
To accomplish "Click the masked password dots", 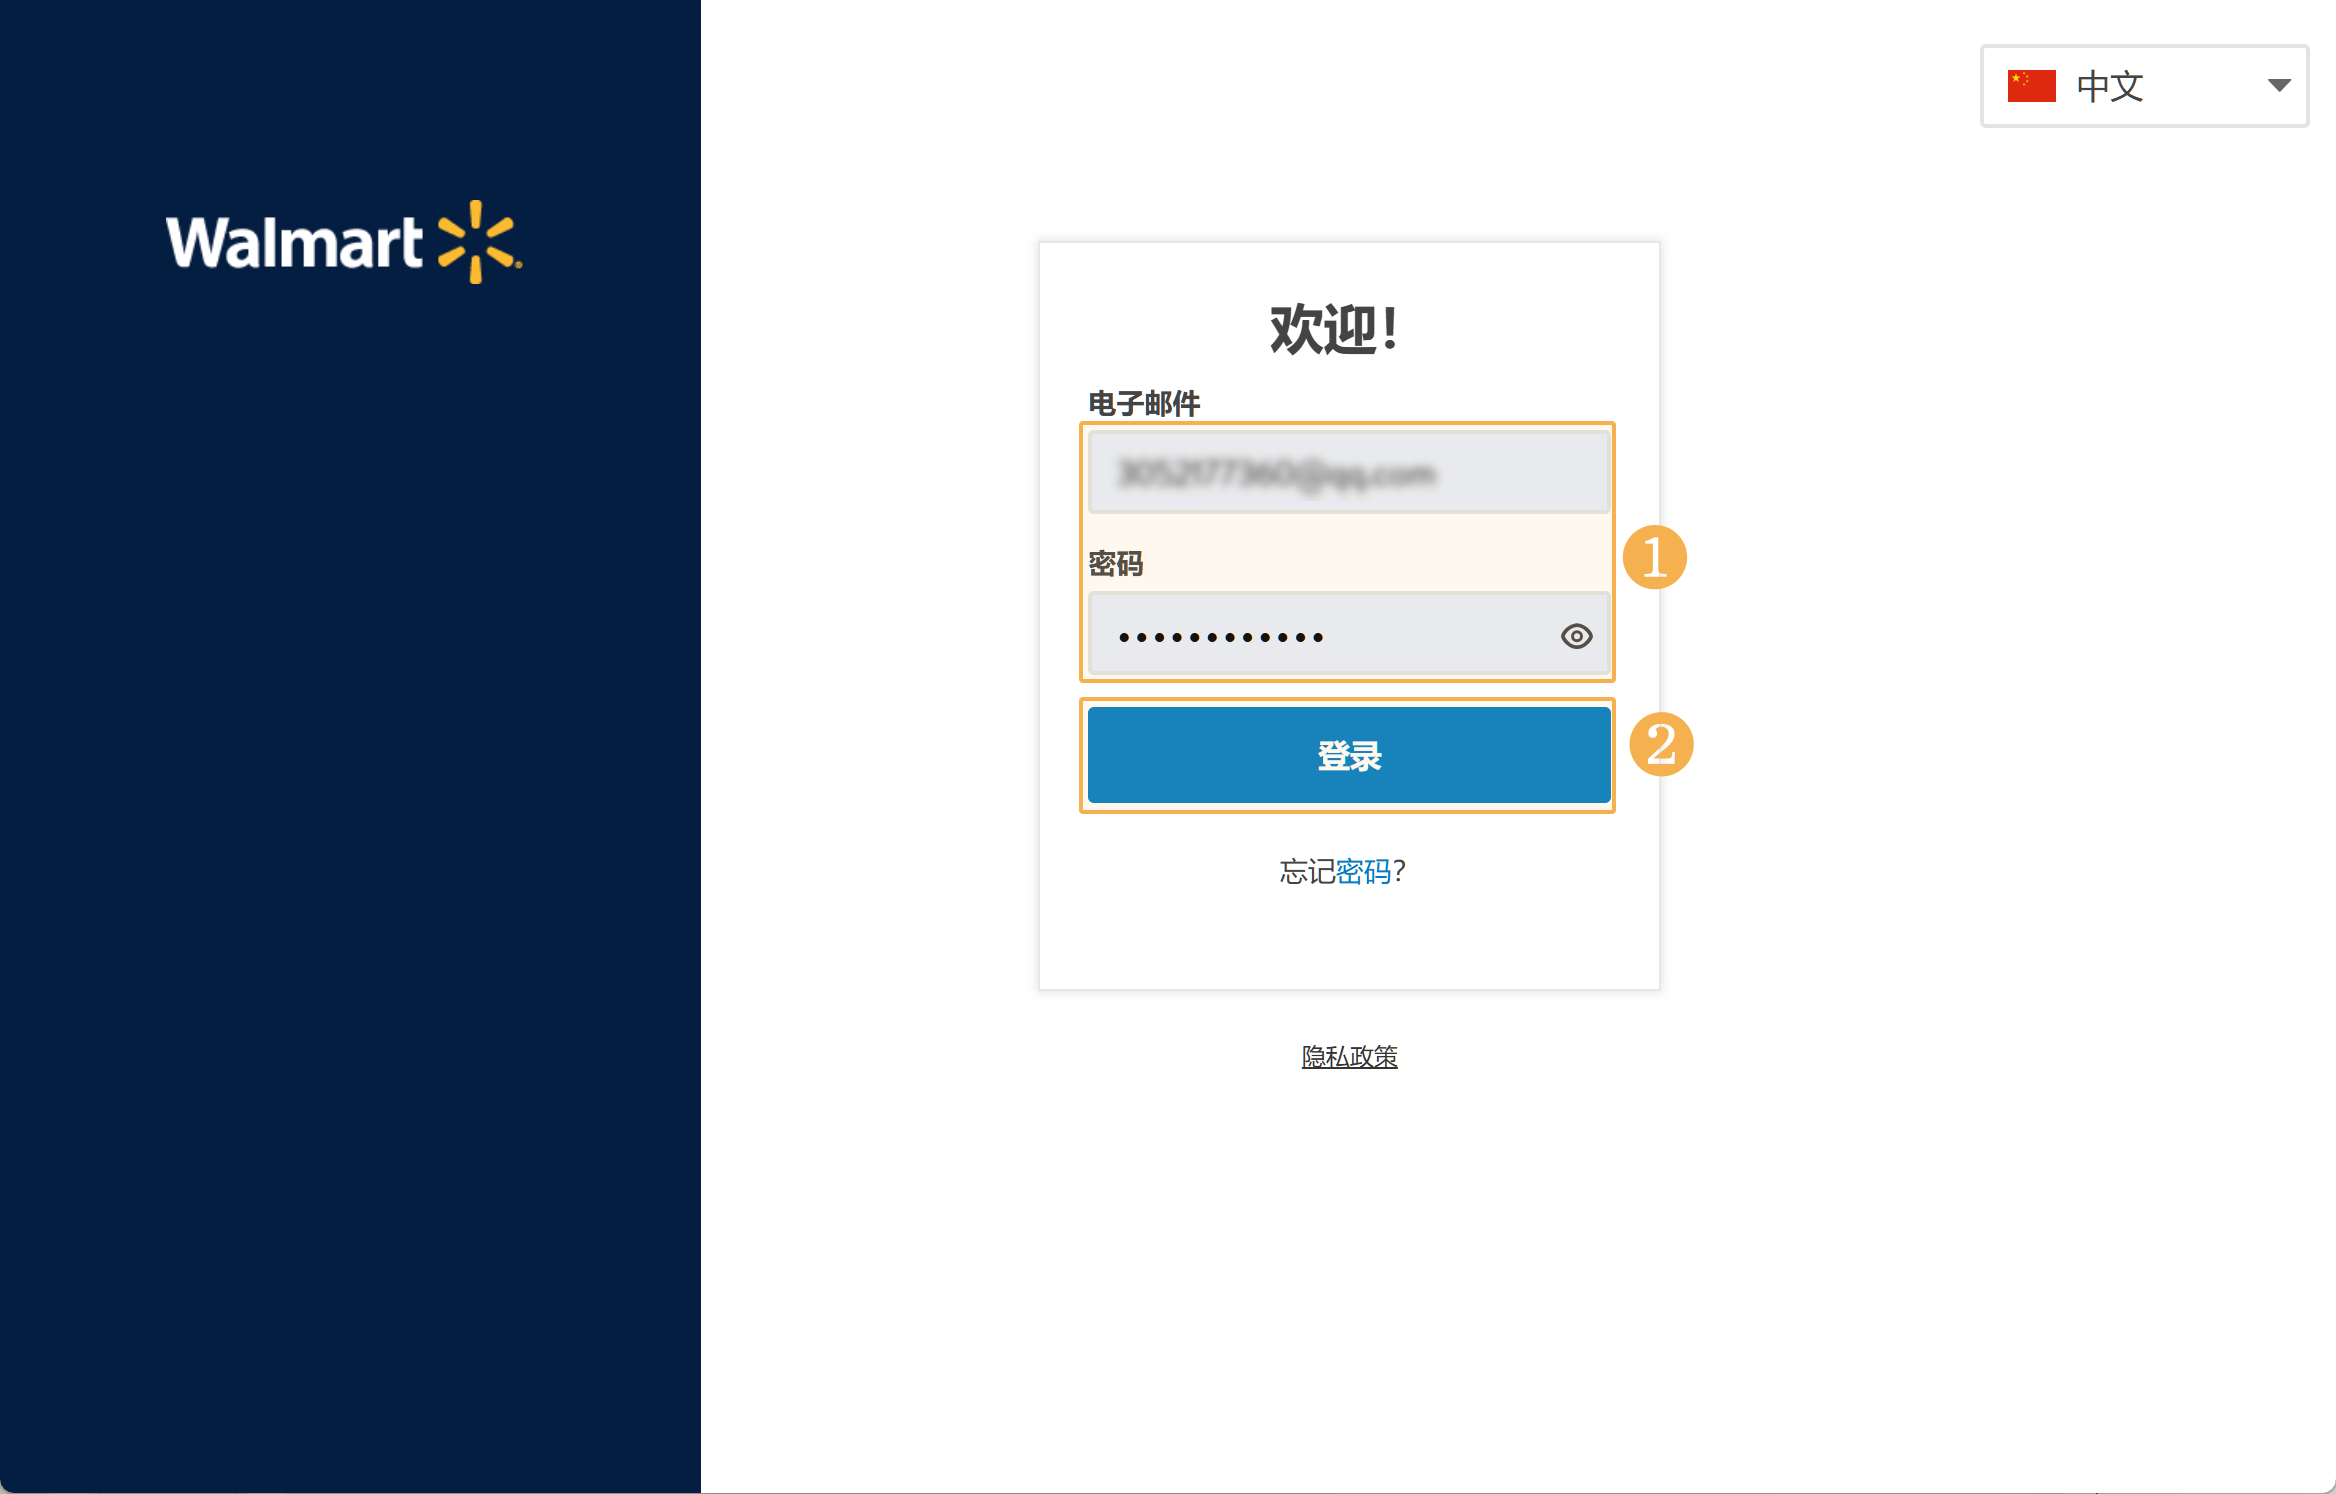I will [x=1221, y=637].
